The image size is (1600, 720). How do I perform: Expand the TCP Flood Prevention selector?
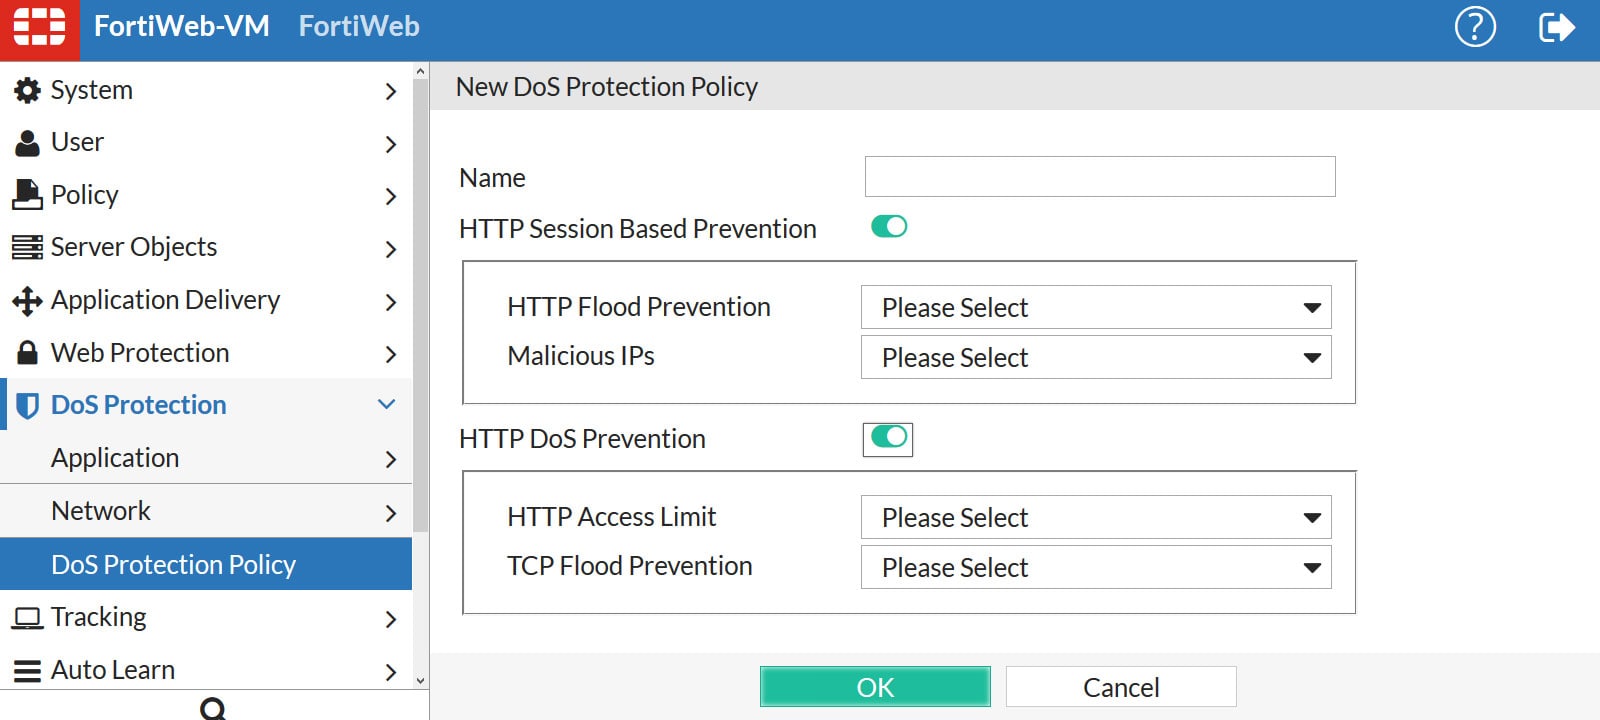(1096, 567)
